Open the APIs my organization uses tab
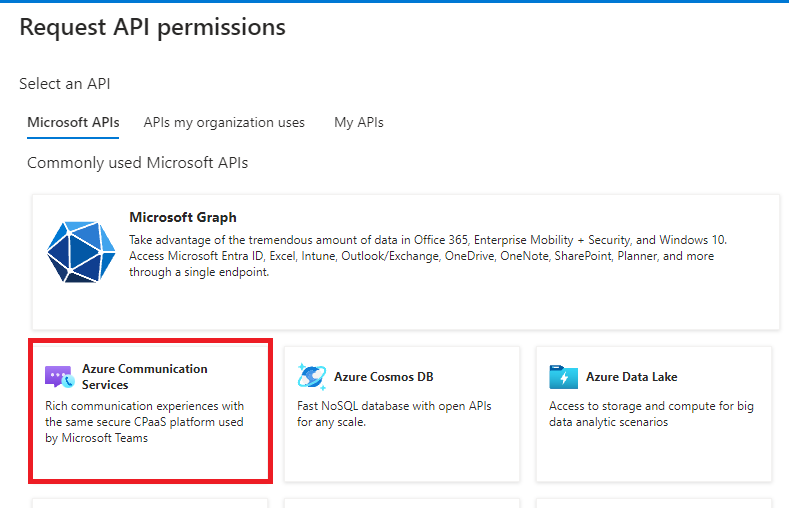The image size is (789, 508). pyautogui.click(x=224, y=122)
